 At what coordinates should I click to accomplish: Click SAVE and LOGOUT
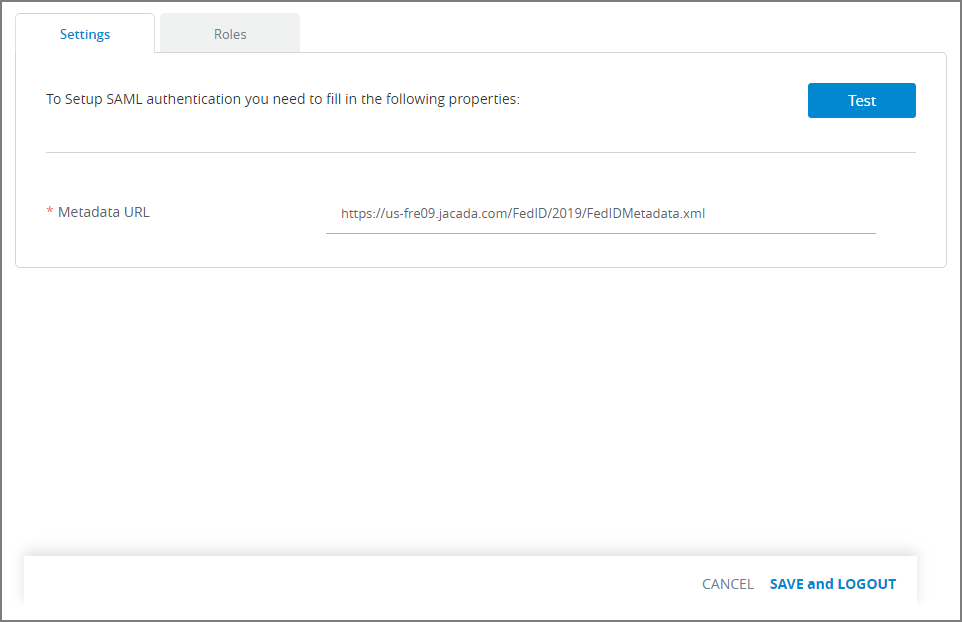[833, 584]
